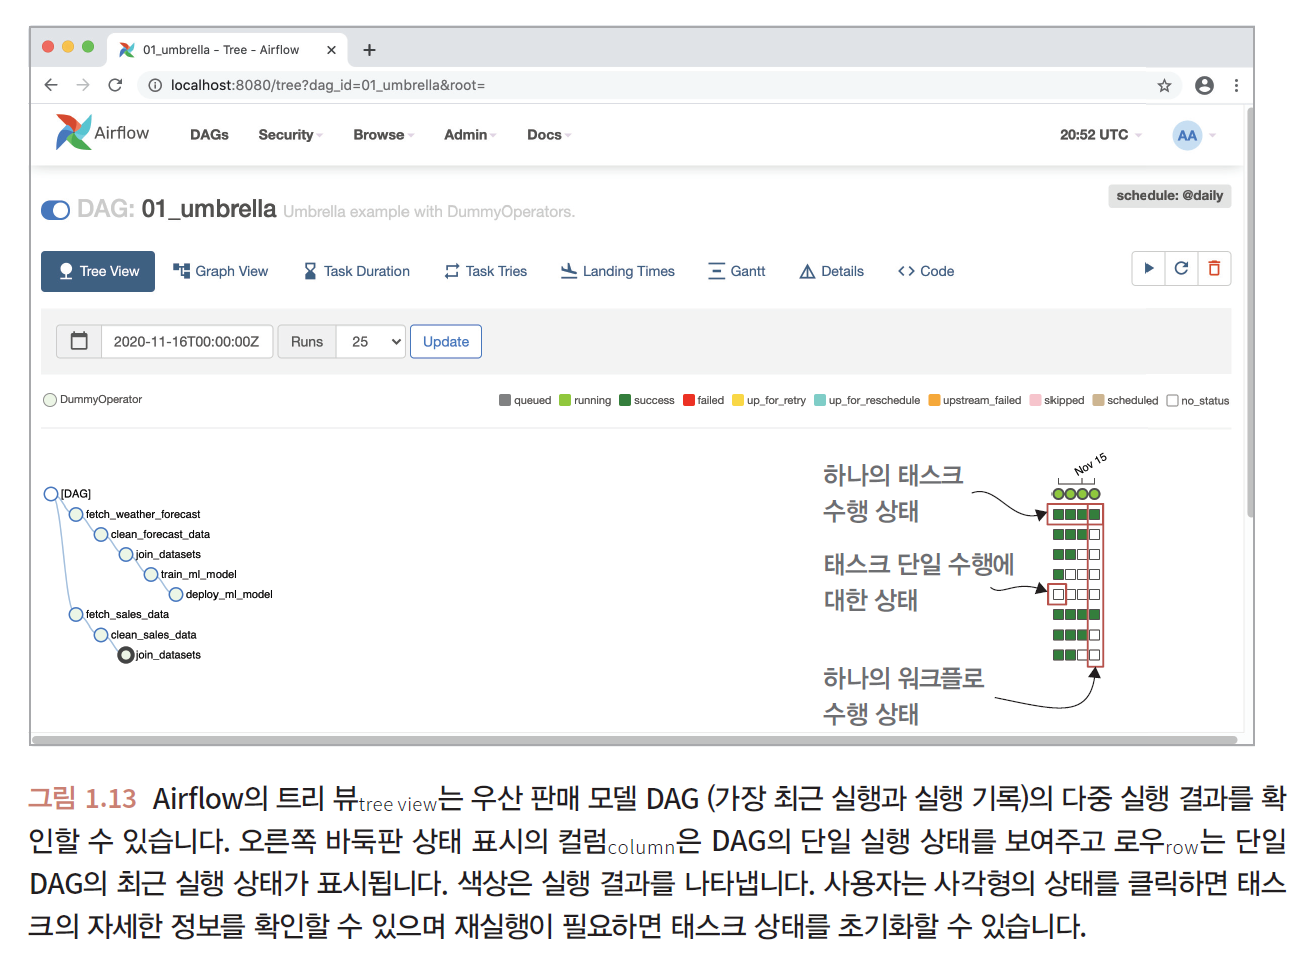Click the scheduled legend swatch
The image size is (1308, 963).
coord(1098,400)
